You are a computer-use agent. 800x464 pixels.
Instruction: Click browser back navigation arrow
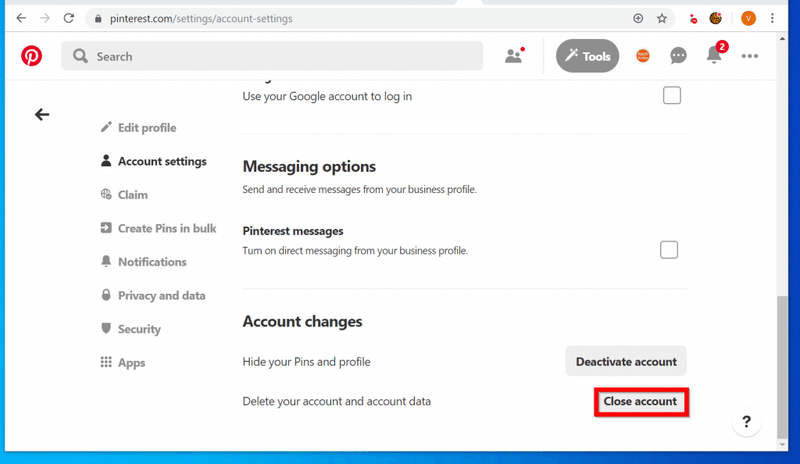(x=21, y=18)
